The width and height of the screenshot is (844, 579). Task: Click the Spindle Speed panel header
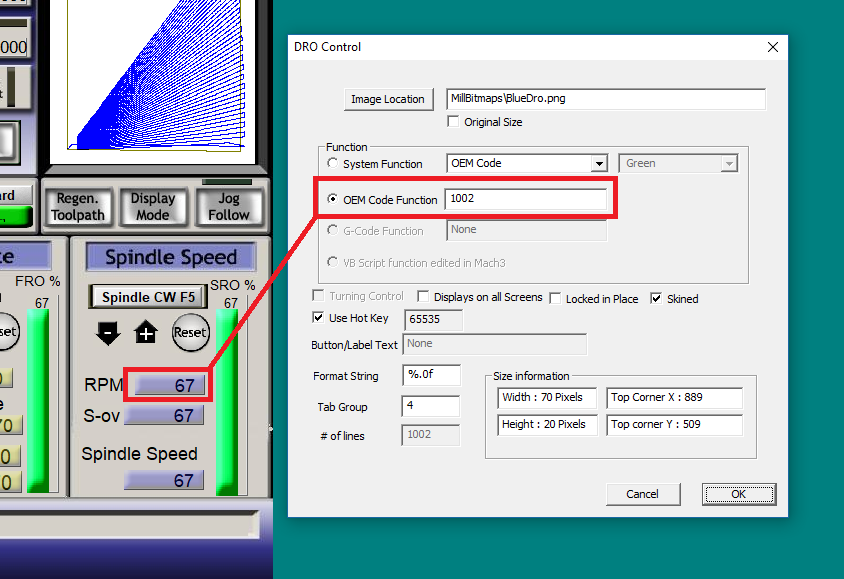tap(171, 257)
